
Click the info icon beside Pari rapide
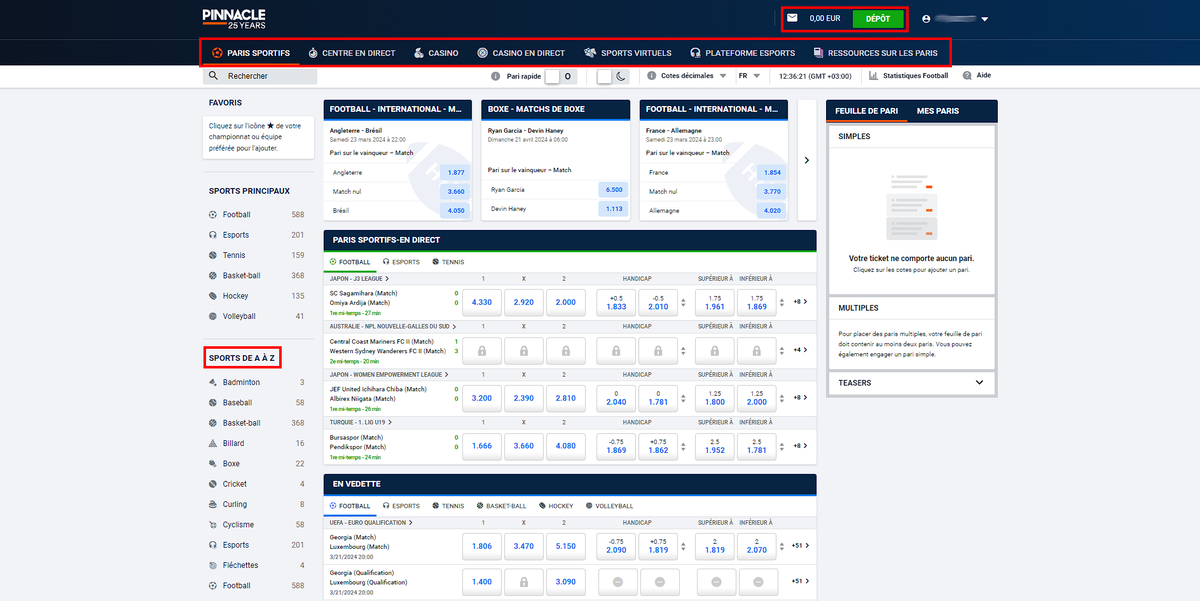point(496,76)
